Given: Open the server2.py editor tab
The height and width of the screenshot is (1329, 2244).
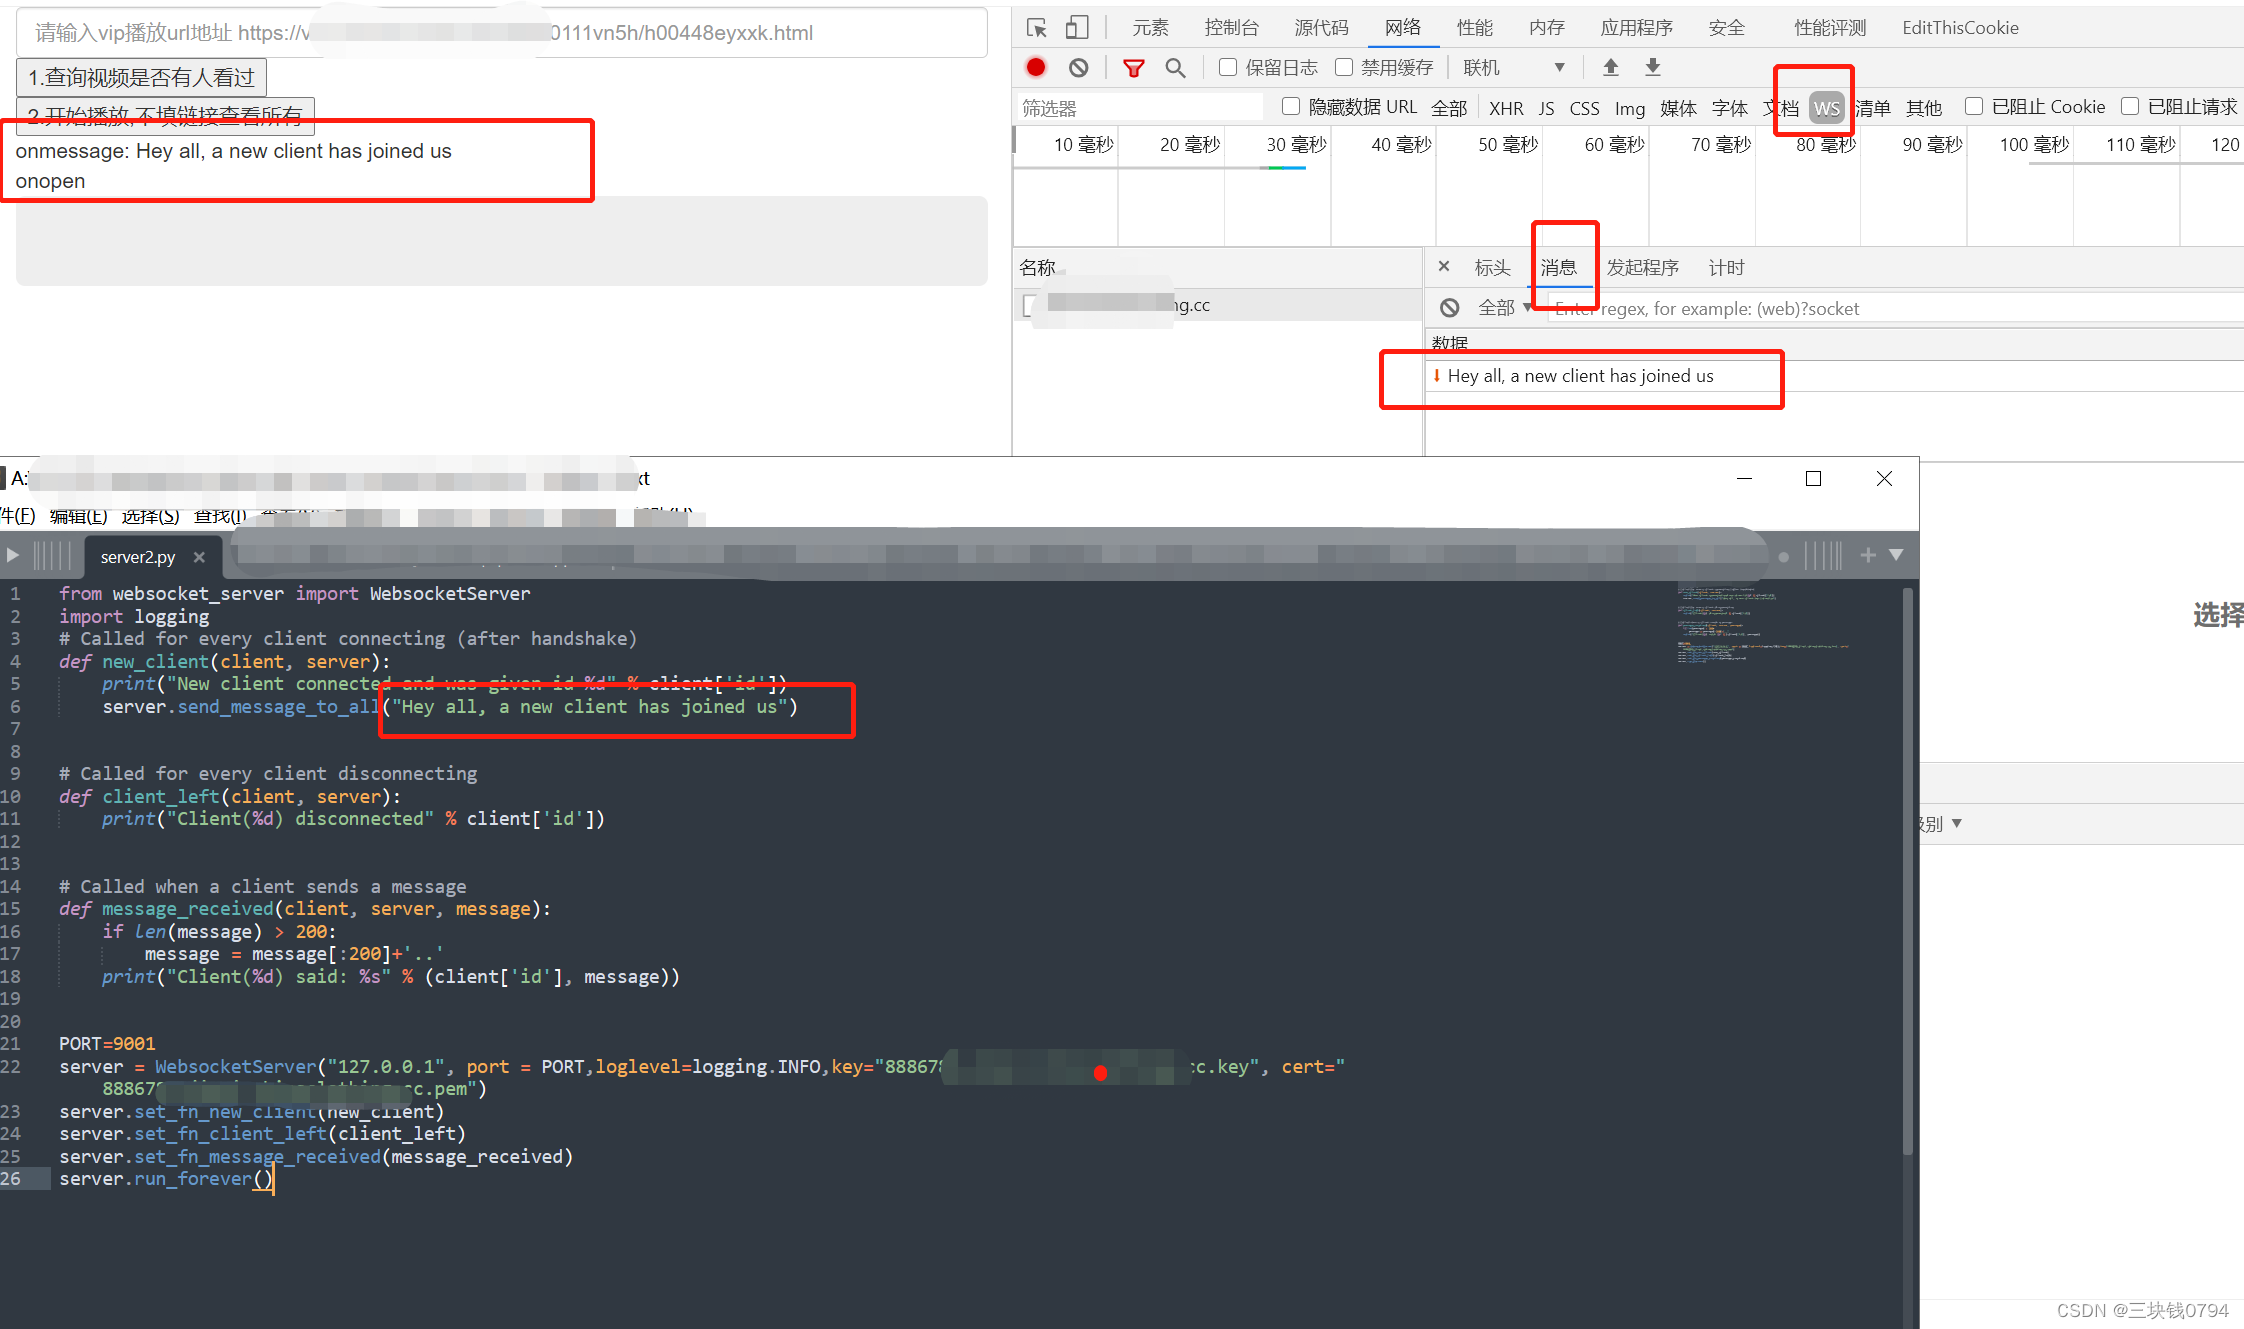Looking at the screenshot, I should tap(138, 557).
